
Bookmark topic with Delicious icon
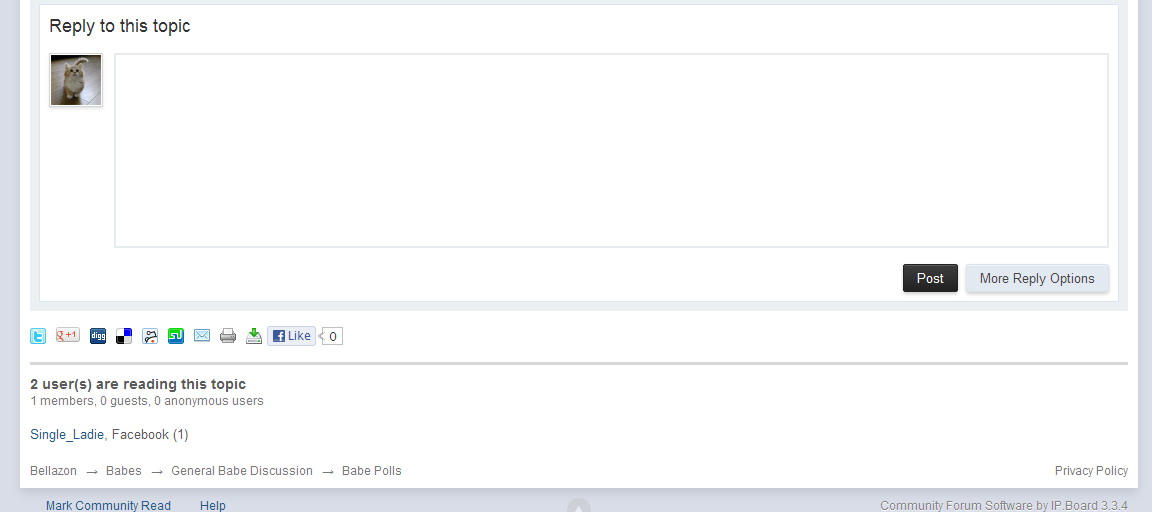[124, 336]
